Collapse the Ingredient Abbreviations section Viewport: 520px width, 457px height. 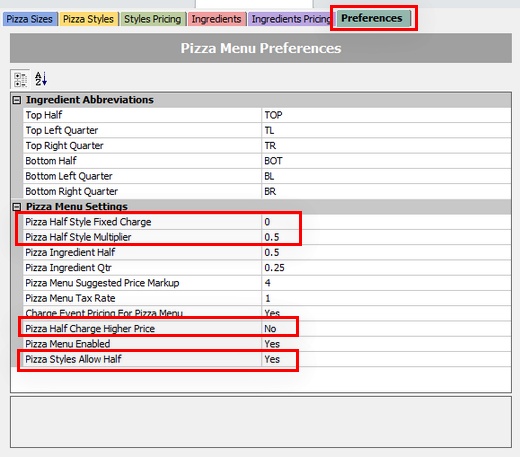click(17, 100)
